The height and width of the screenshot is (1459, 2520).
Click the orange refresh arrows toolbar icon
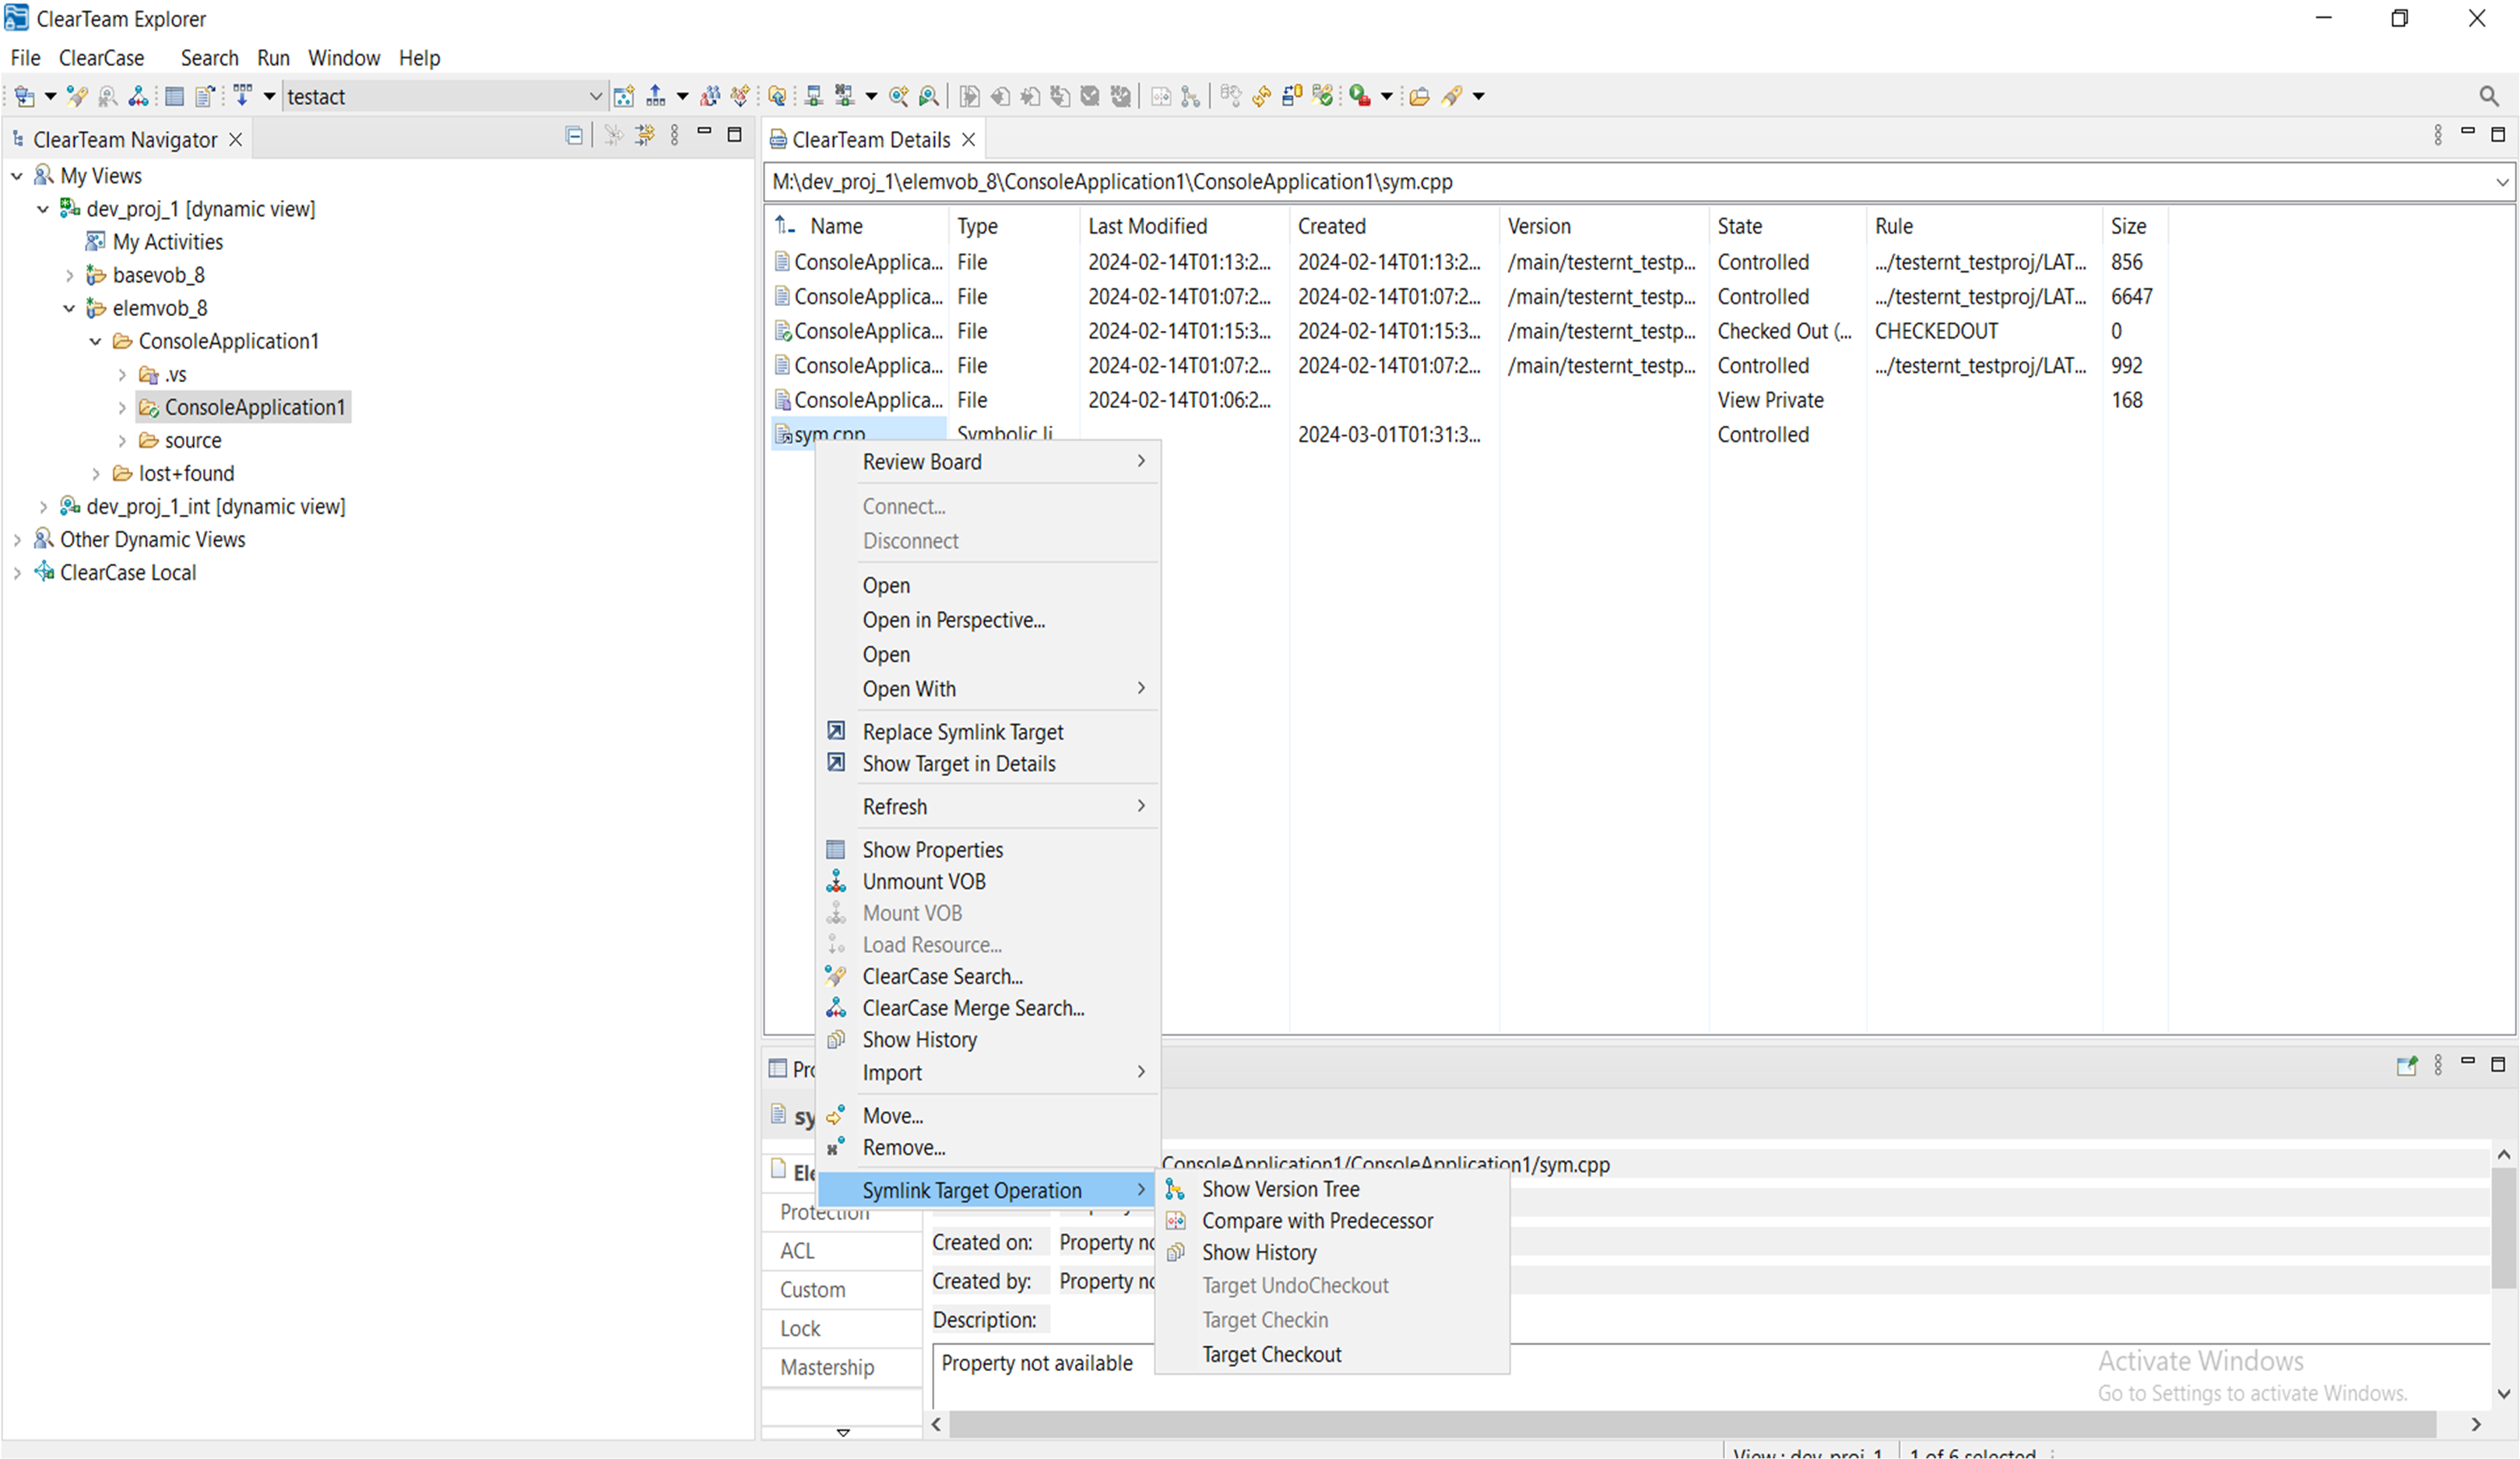[x=1261, y=96]
